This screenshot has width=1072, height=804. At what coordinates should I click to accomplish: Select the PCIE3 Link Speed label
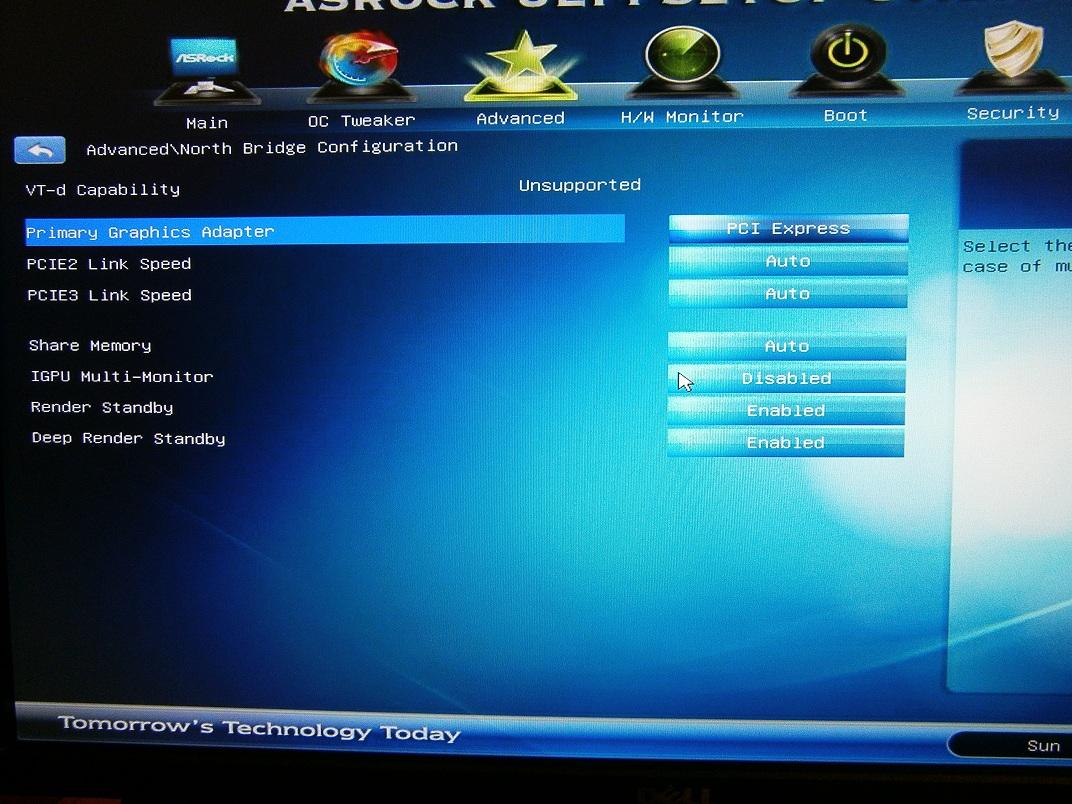point(109,295)
